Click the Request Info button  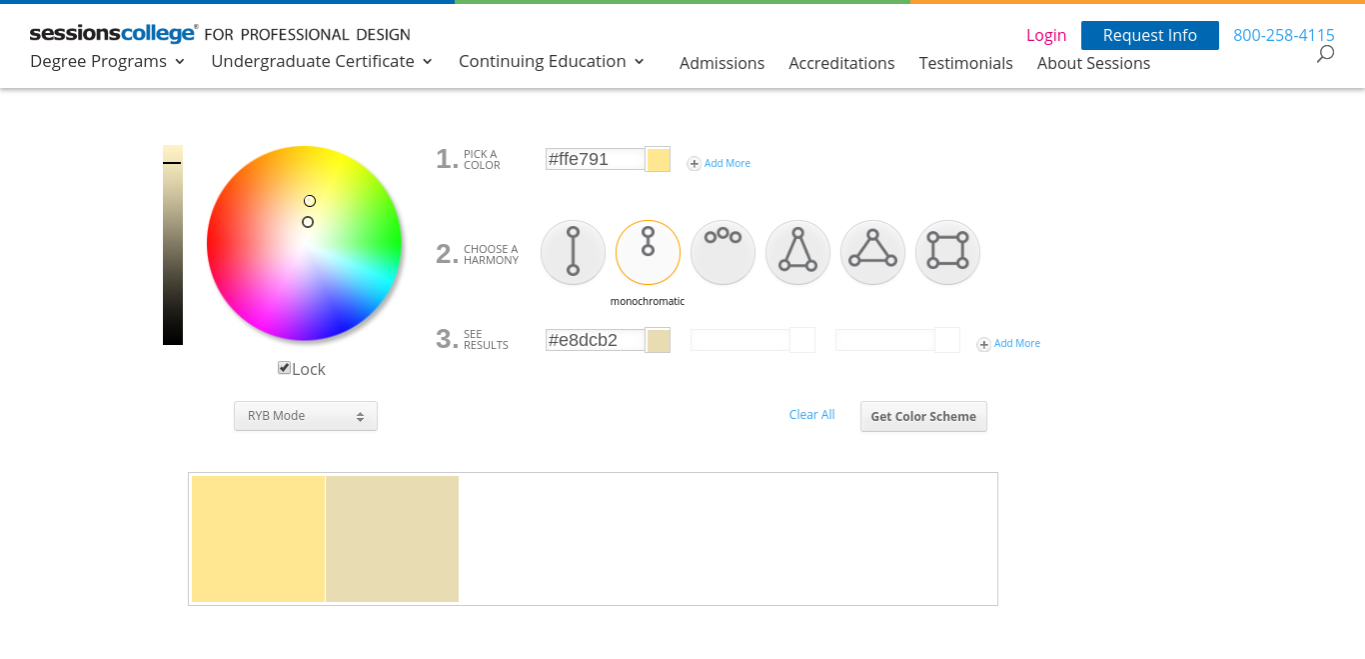point(1149,35)
